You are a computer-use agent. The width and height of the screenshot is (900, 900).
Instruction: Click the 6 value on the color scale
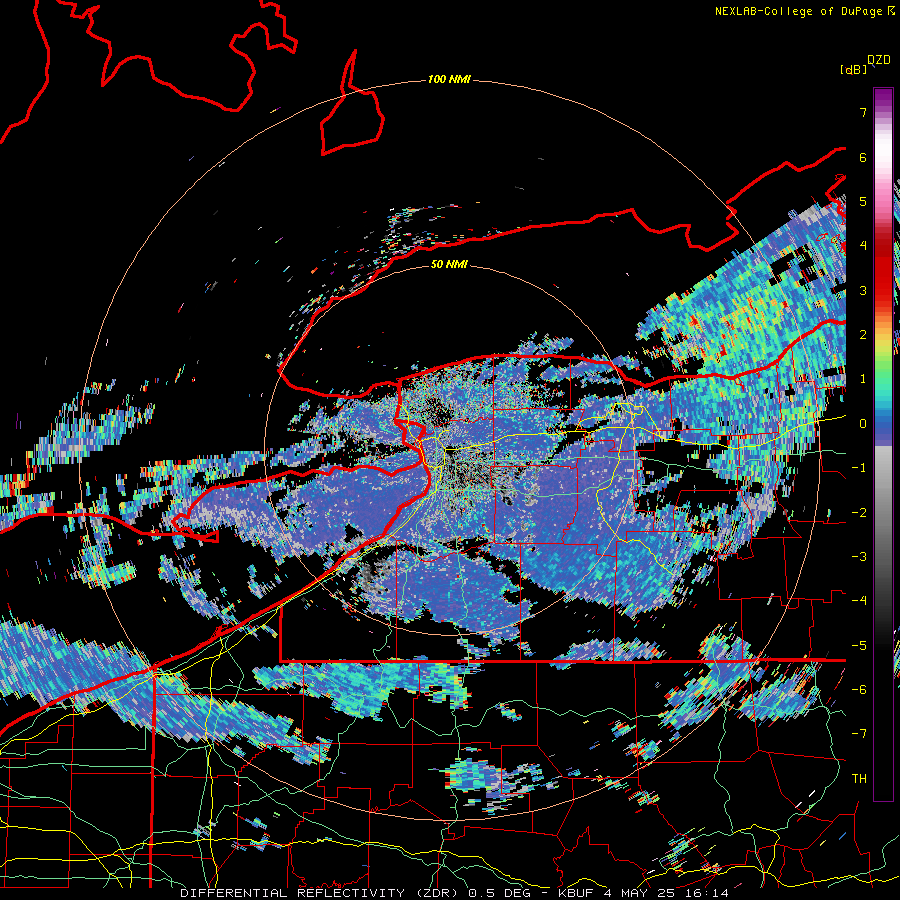coord(863,157)
